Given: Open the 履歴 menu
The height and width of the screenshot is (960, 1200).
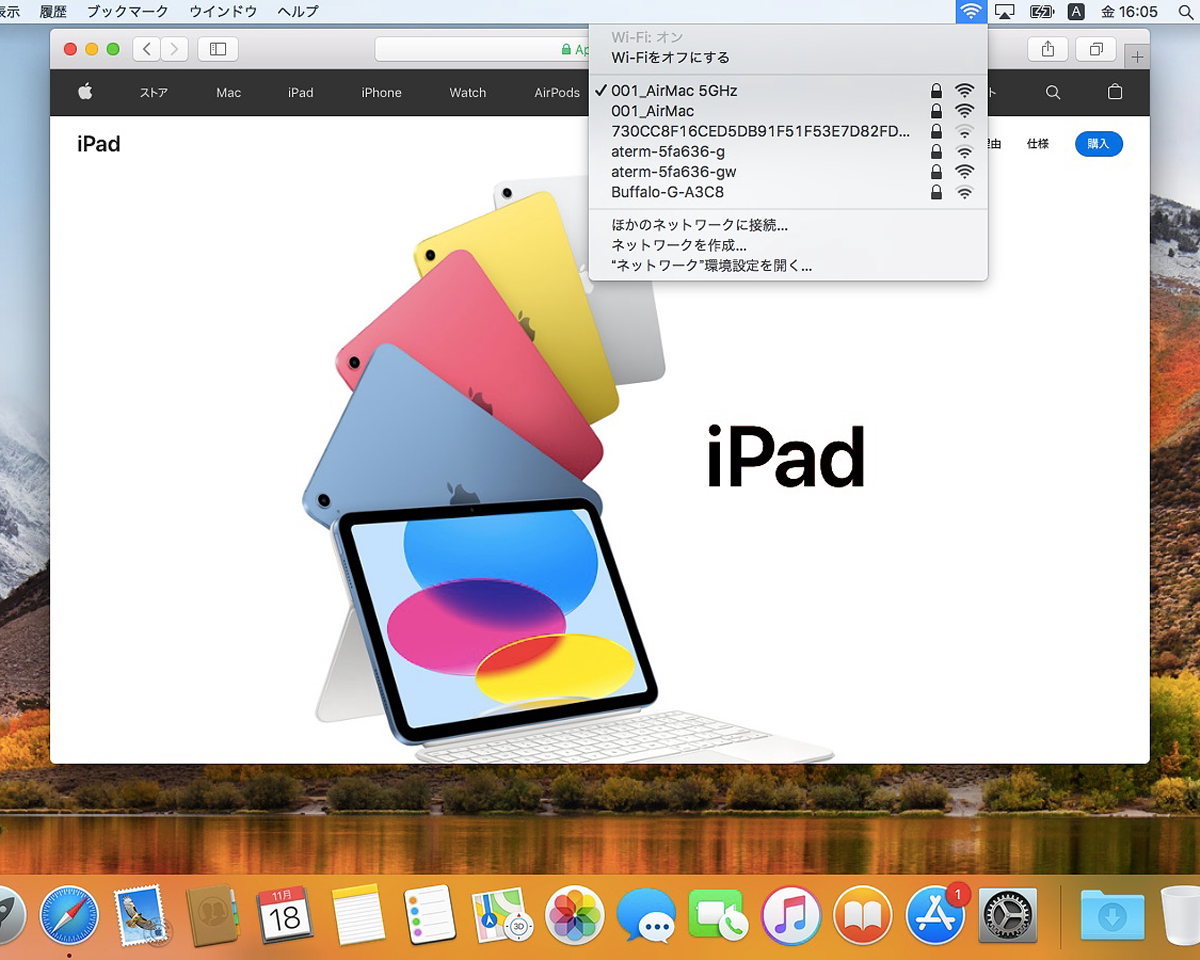Looking at the screenshot, I should 53,12.
